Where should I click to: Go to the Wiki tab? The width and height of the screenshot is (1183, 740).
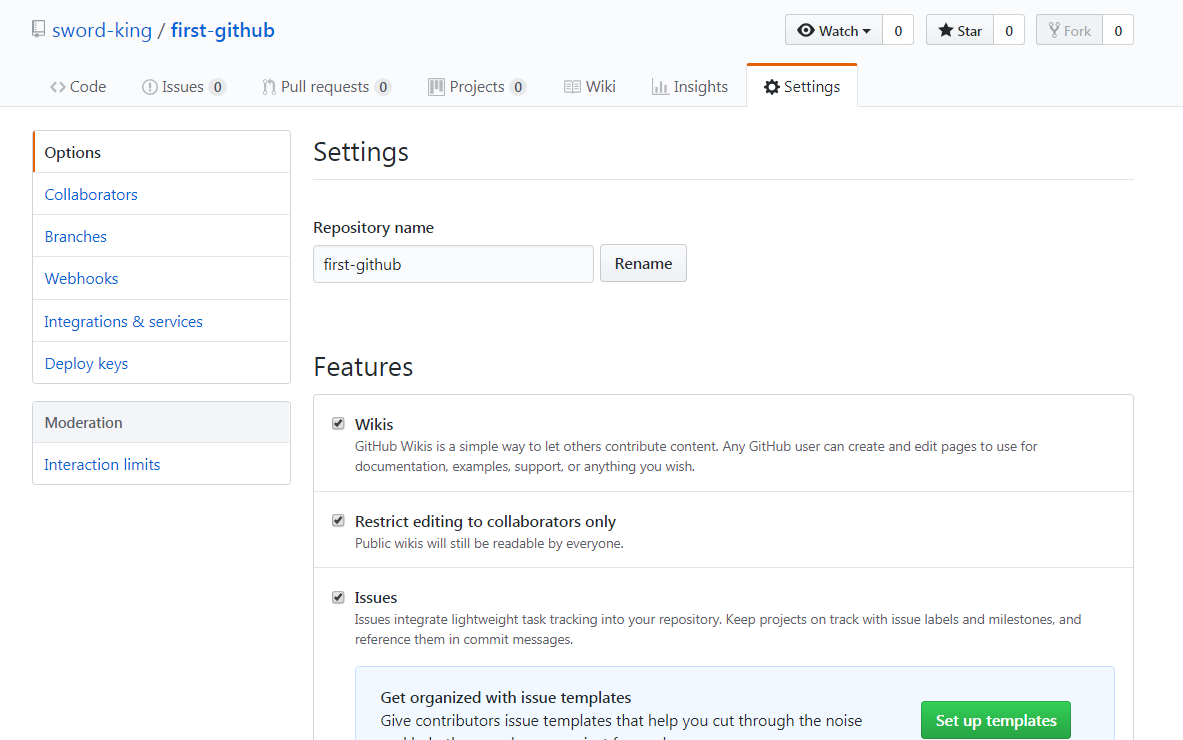[x=589, y=87]
